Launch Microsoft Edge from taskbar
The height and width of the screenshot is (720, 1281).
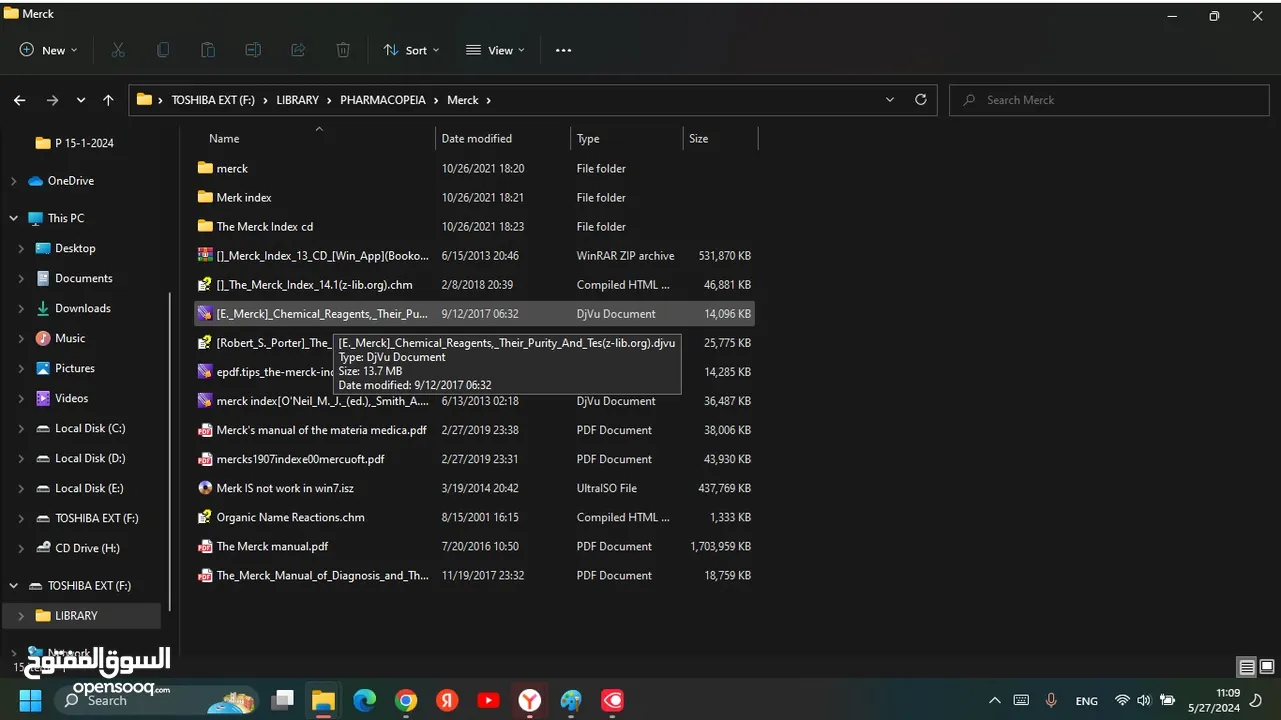(365, 700)
